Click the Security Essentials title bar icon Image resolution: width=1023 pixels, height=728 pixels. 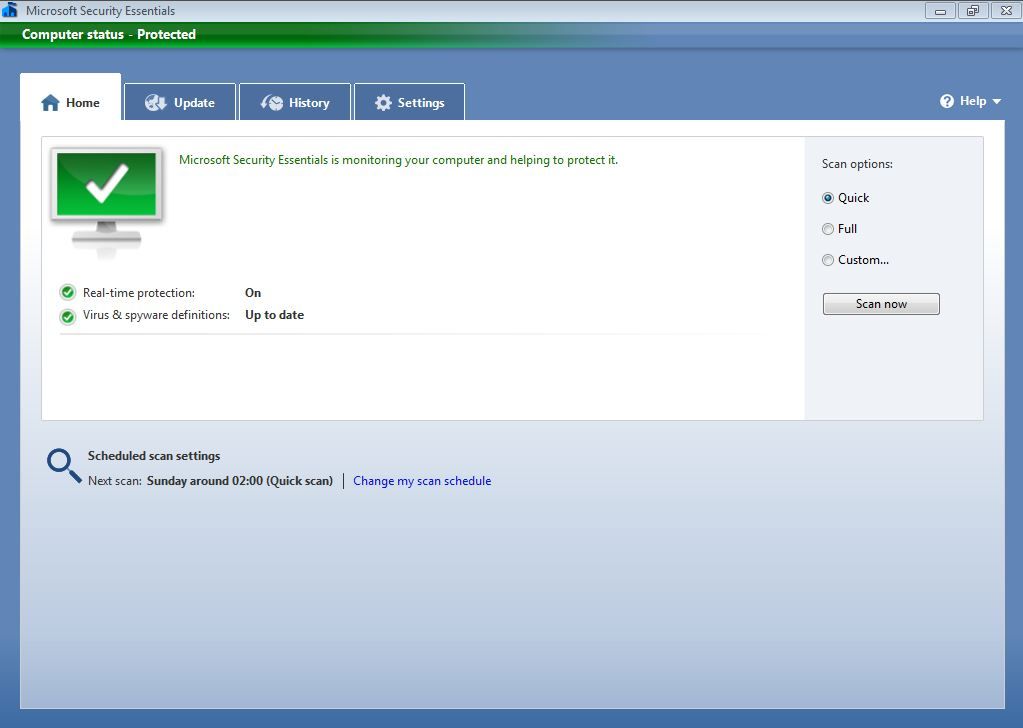[10, 10]
